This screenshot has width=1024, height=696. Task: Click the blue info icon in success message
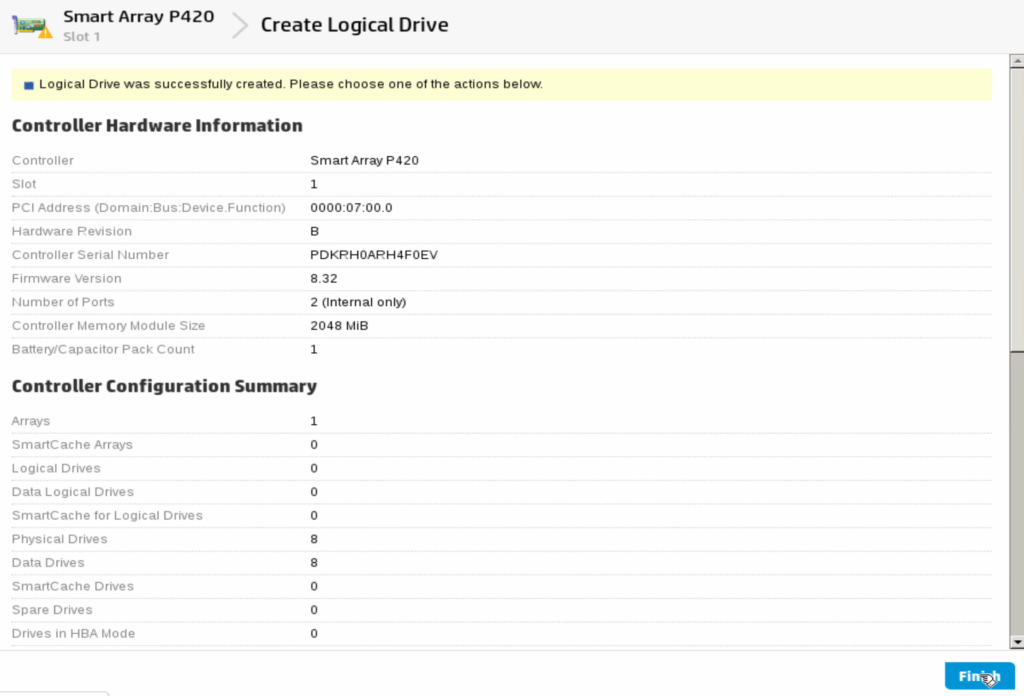pos(29,86)
